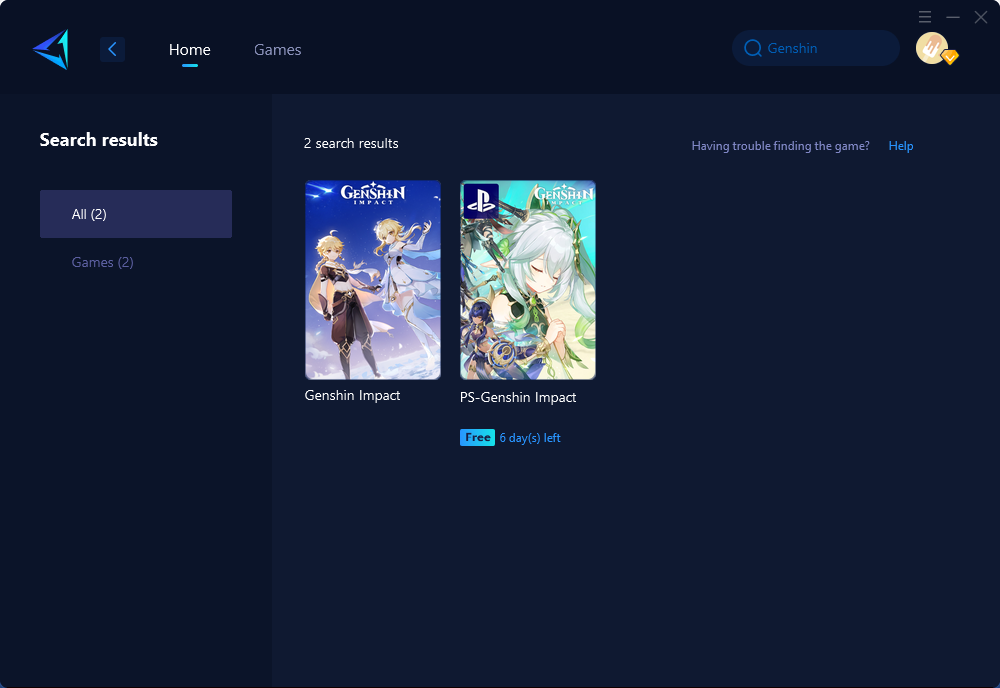Click the PS-Genshin Impact title text

pyautogui.click(x=518, y=397)
